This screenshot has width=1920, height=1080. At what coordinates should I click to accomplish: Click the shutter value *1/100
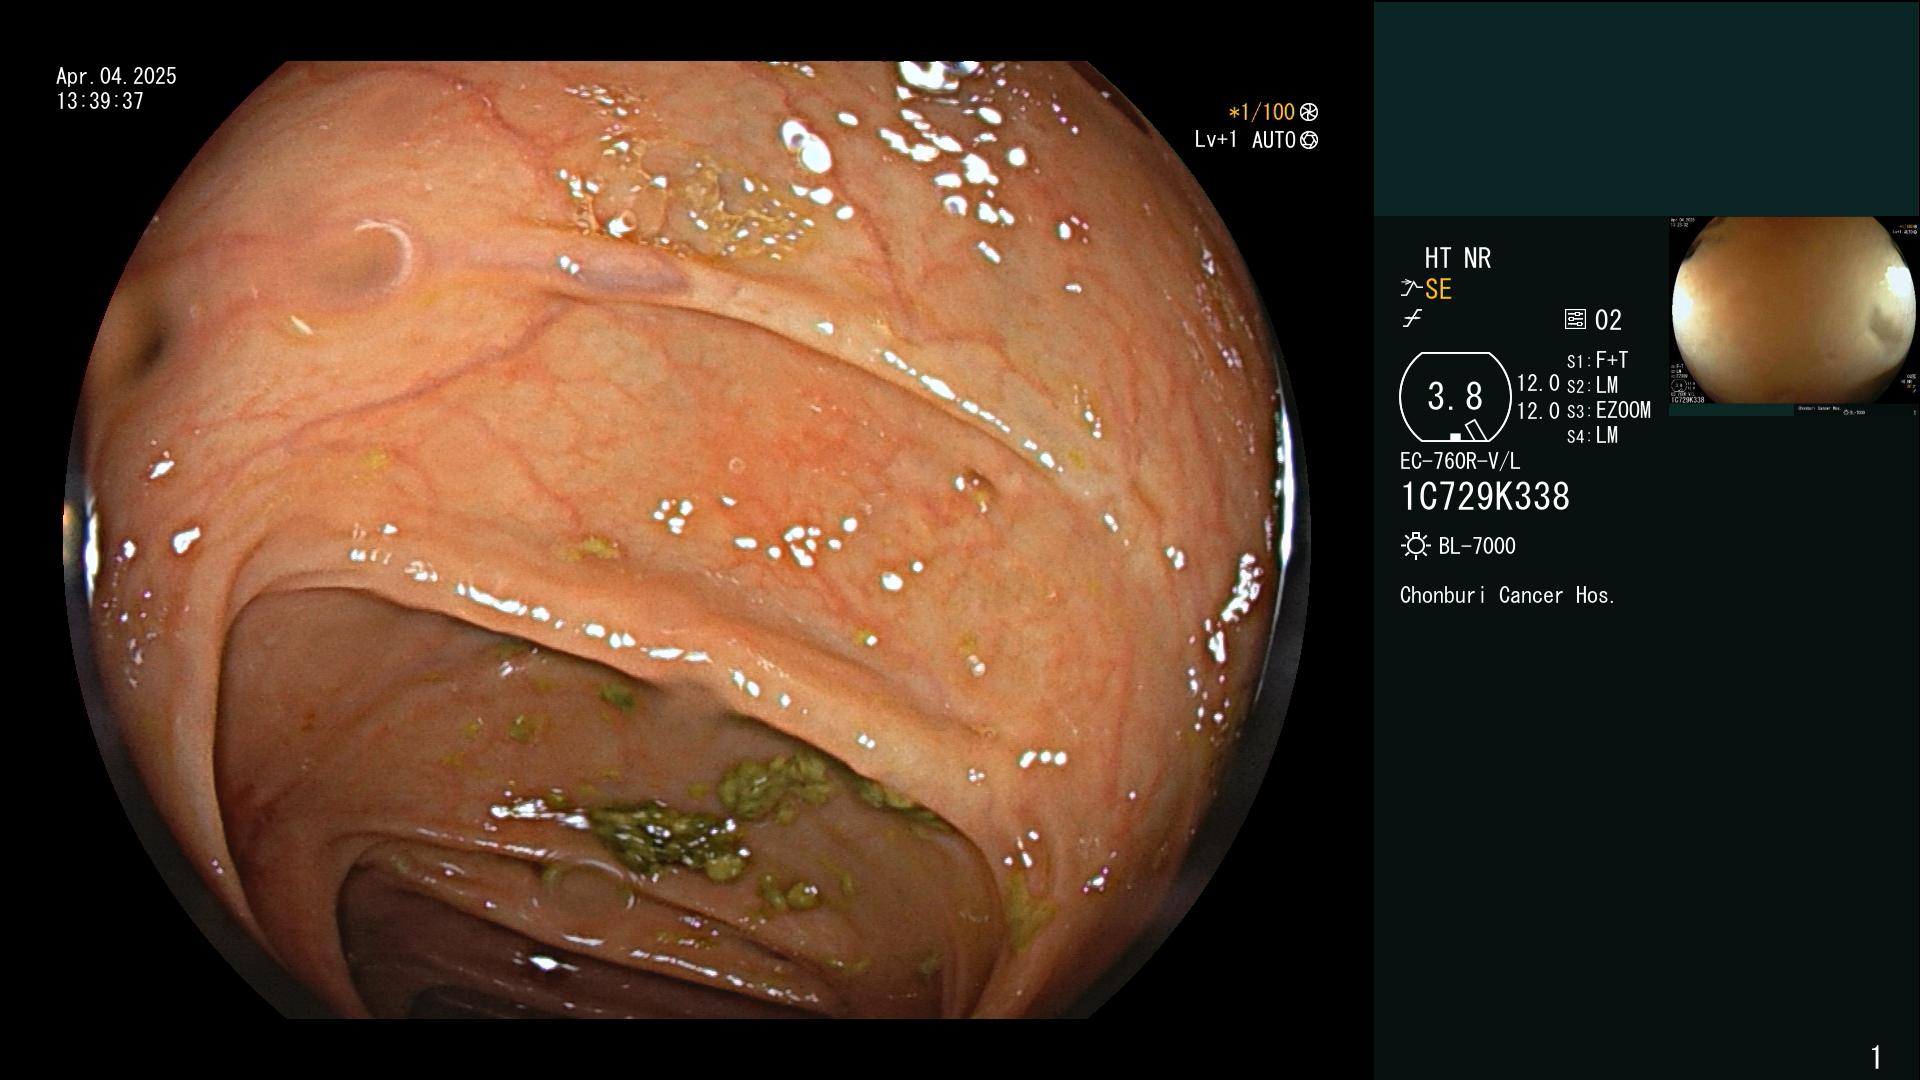pyautogui.click(x=1261, y=113)
